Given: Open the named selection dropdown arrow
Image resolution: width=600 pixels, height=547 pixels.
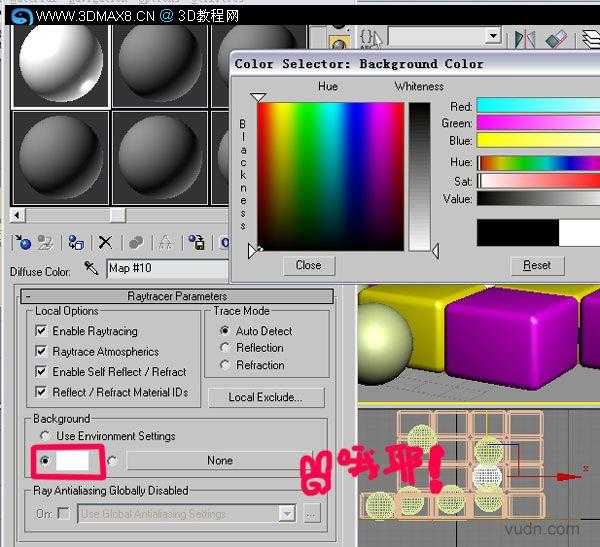Looking at the screenshot, I should [x=493, y=36].
